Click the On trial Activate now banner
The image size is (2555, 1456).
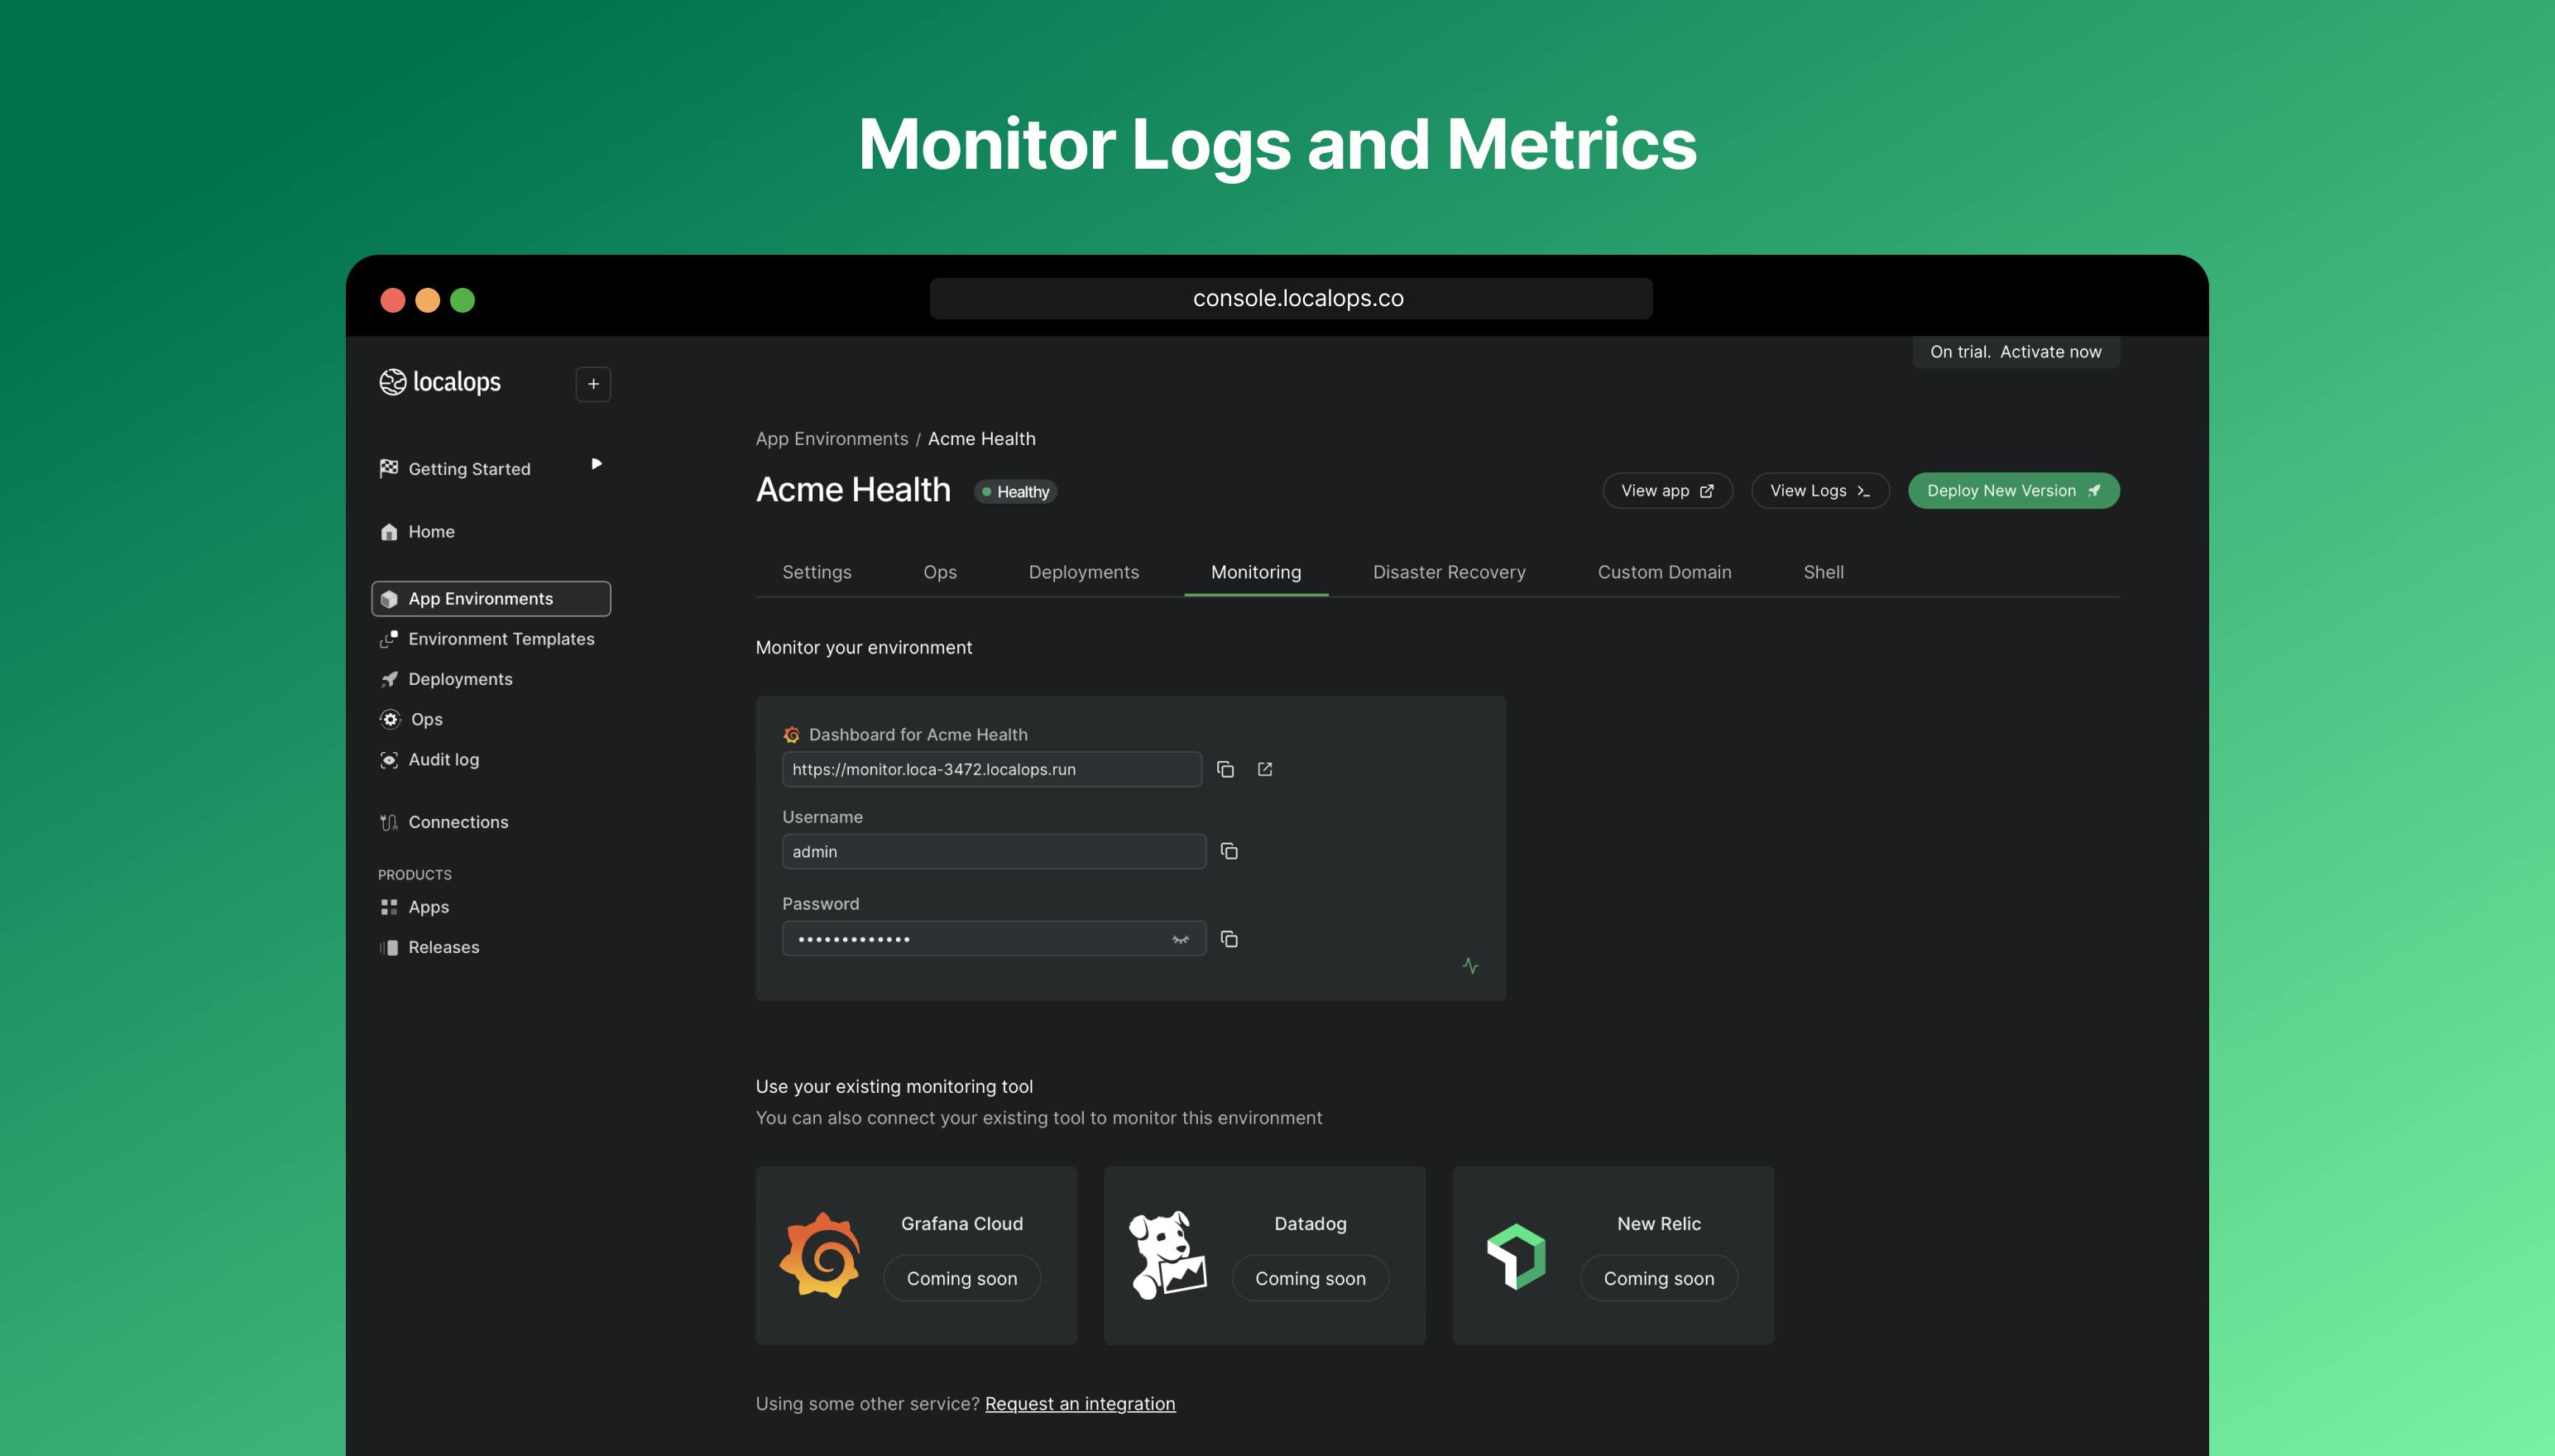pos(2016,352)
